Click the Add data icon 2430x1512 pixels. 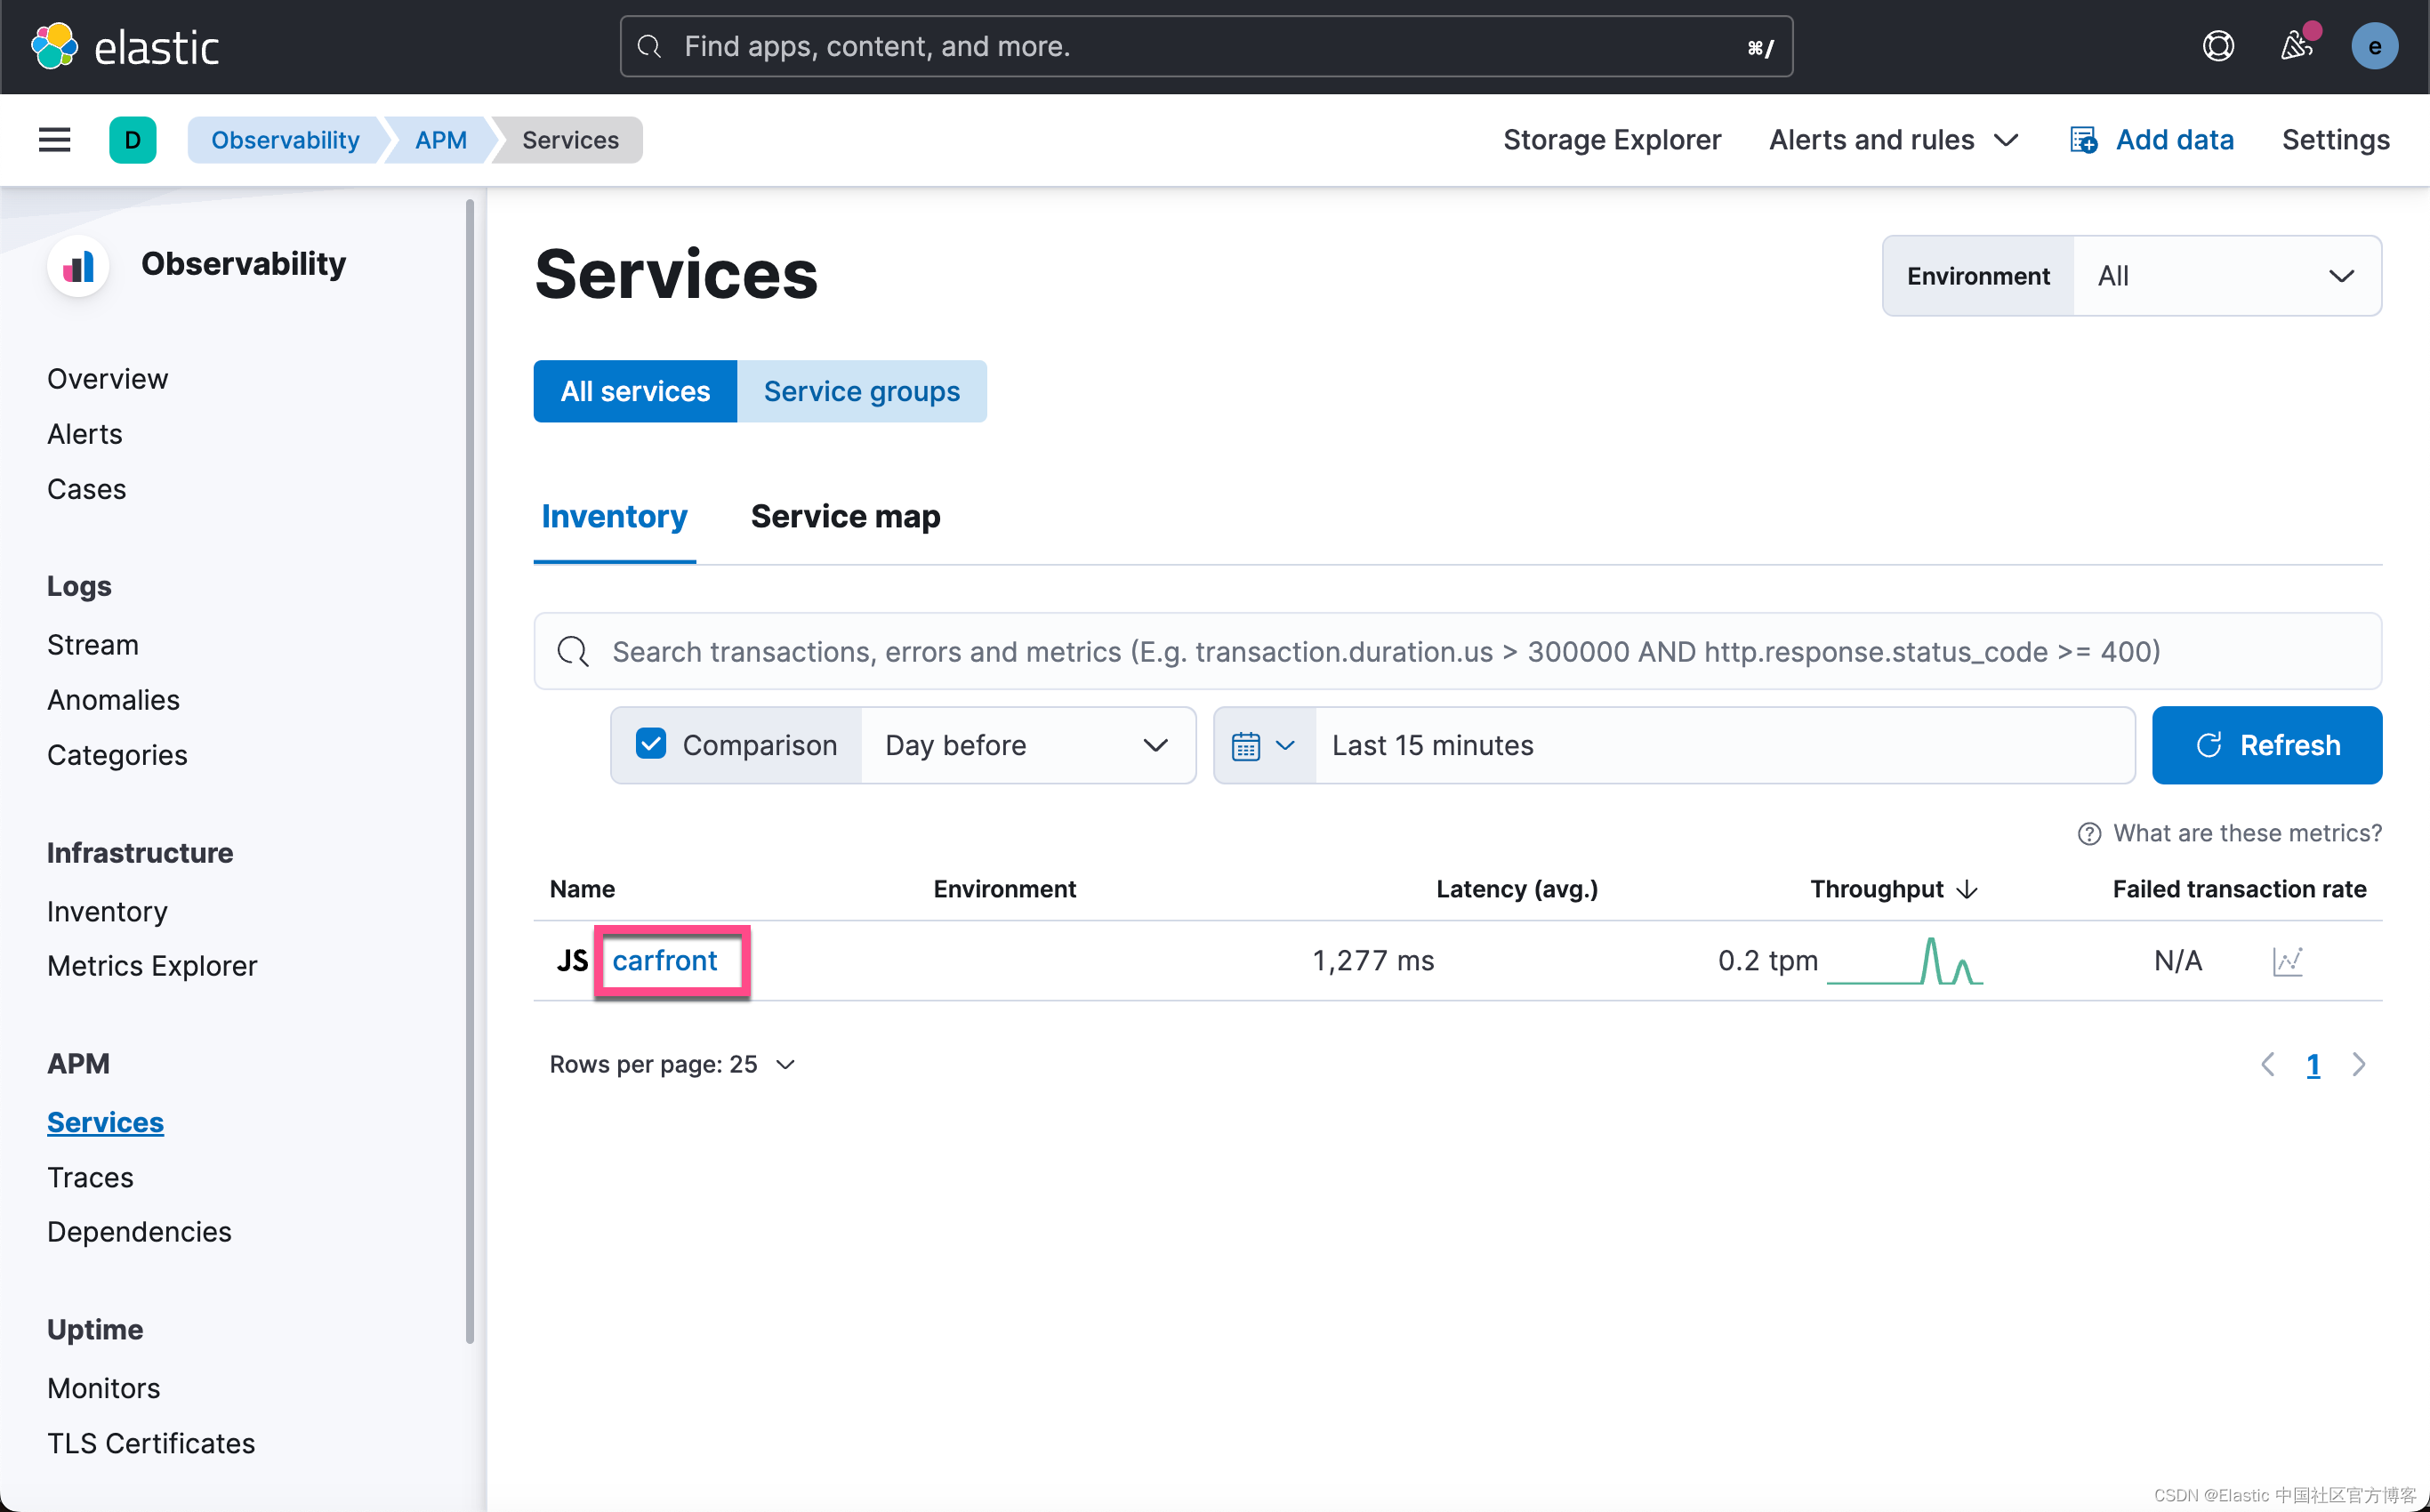pos(2083,140)
